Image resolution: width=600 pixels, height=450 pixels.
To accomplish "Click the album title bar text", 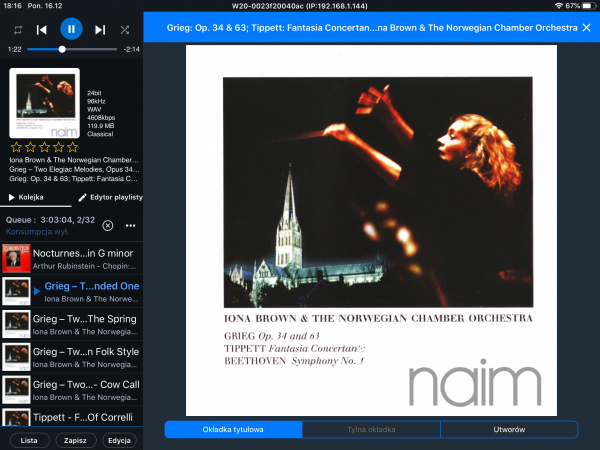I will pyautogui.click(x=372, y=28).
